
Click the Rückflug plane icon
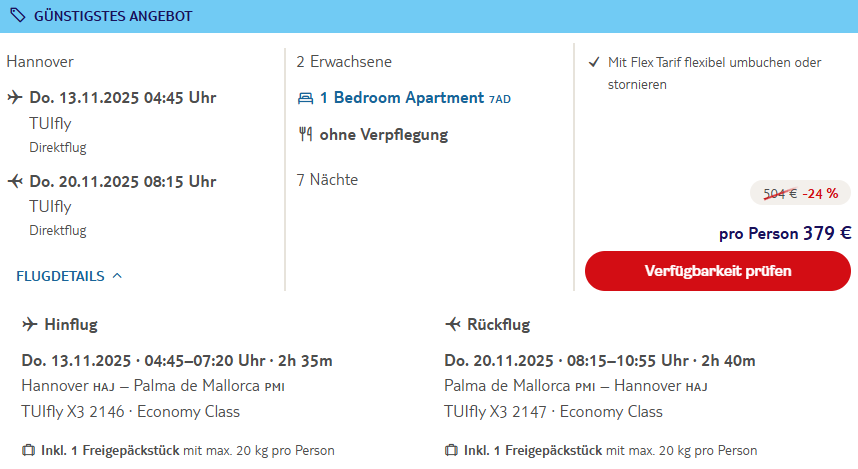click(x=453, y=325)
